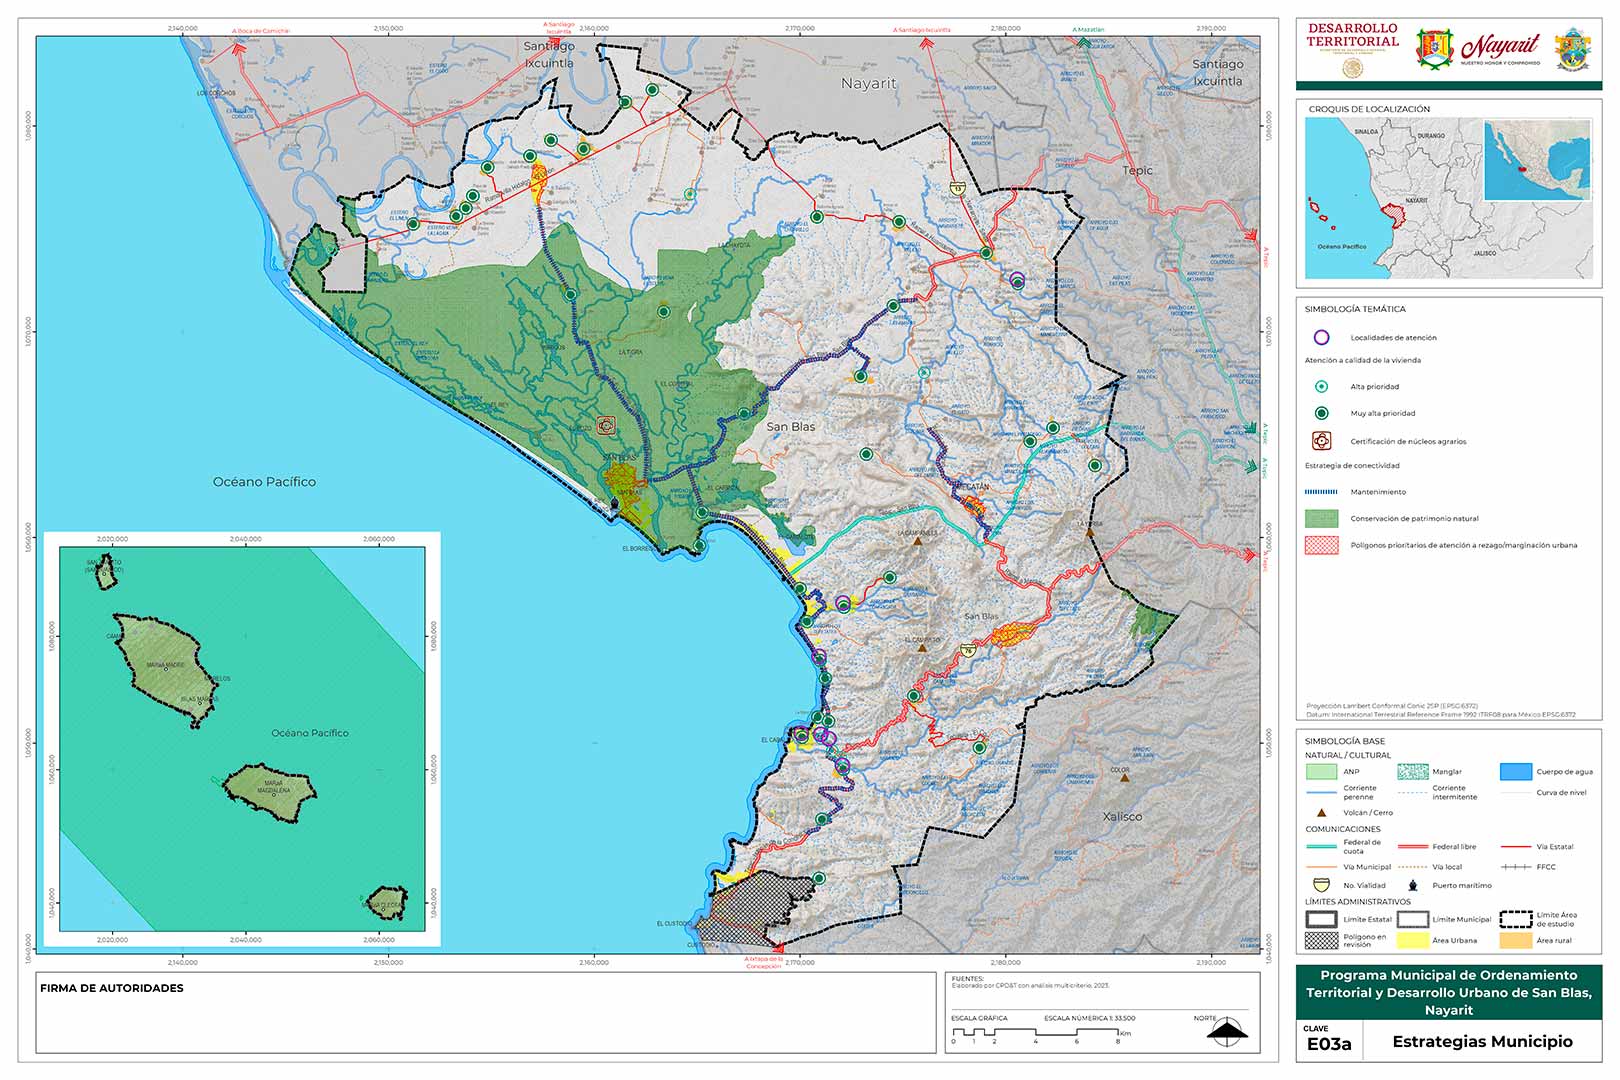Click the Croquis de Localización regional map
This screenshot has height=1080, width=1620.
click(x=1448, y=199)
